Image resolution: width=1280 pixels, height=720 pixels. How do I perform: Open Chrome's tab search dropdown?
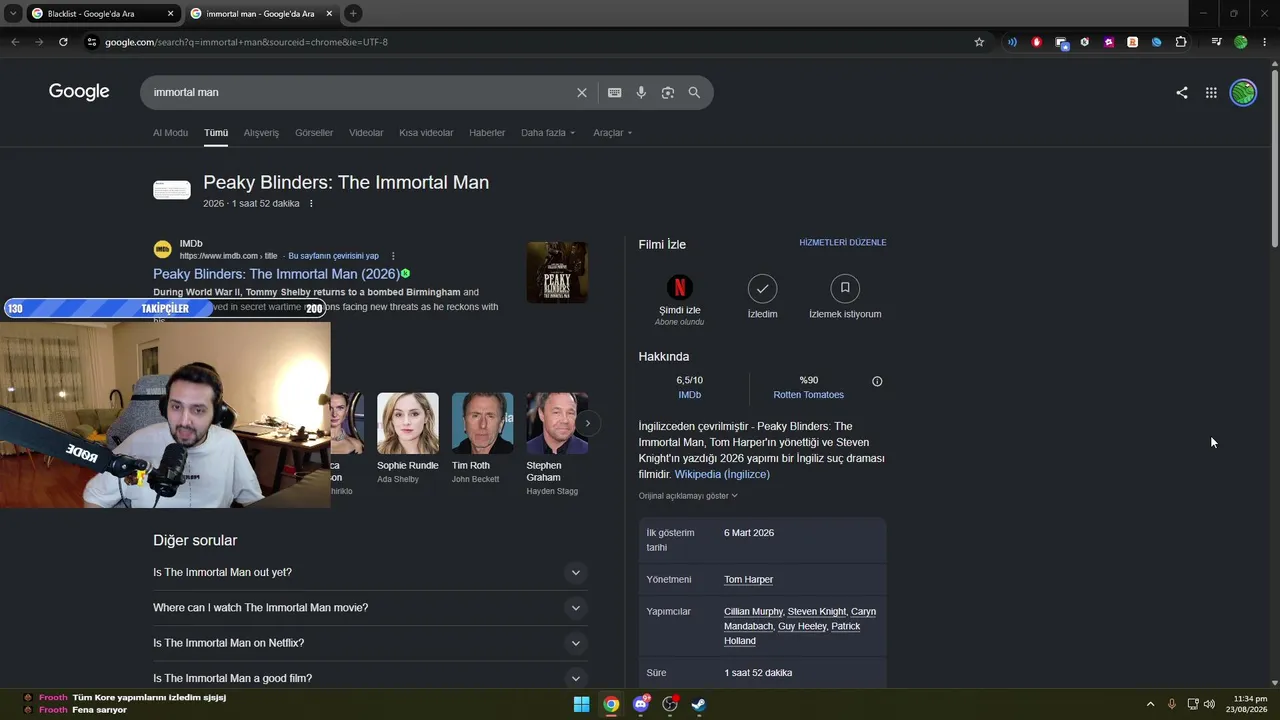(x=13, y=13)
